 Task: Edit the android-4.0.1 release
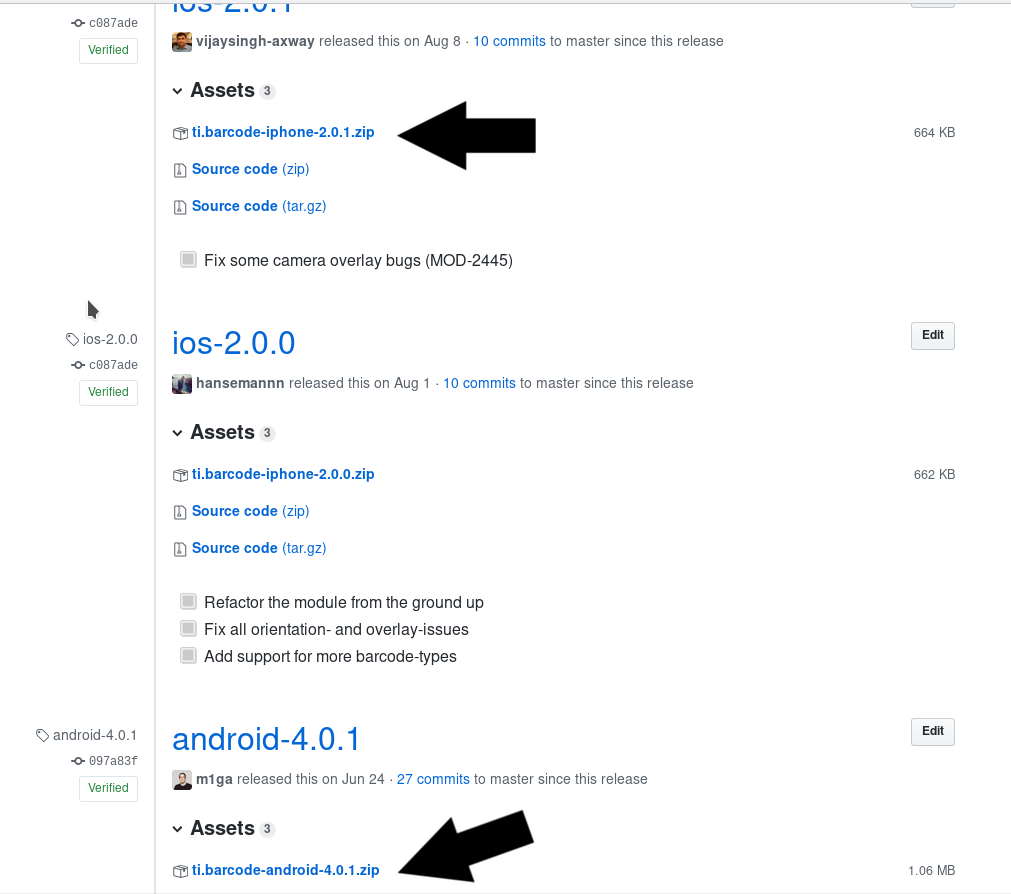[932, 732]
